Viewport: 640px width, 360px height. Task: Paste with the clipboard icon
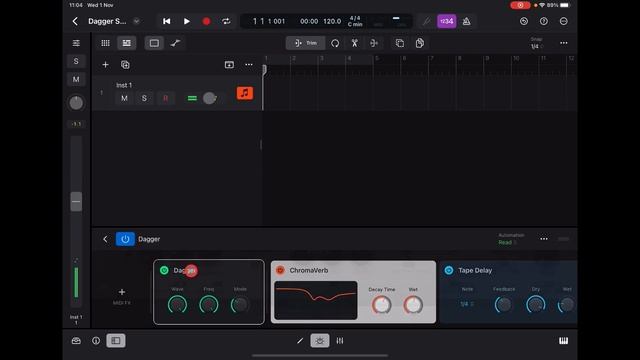click(x=420, y=43)
